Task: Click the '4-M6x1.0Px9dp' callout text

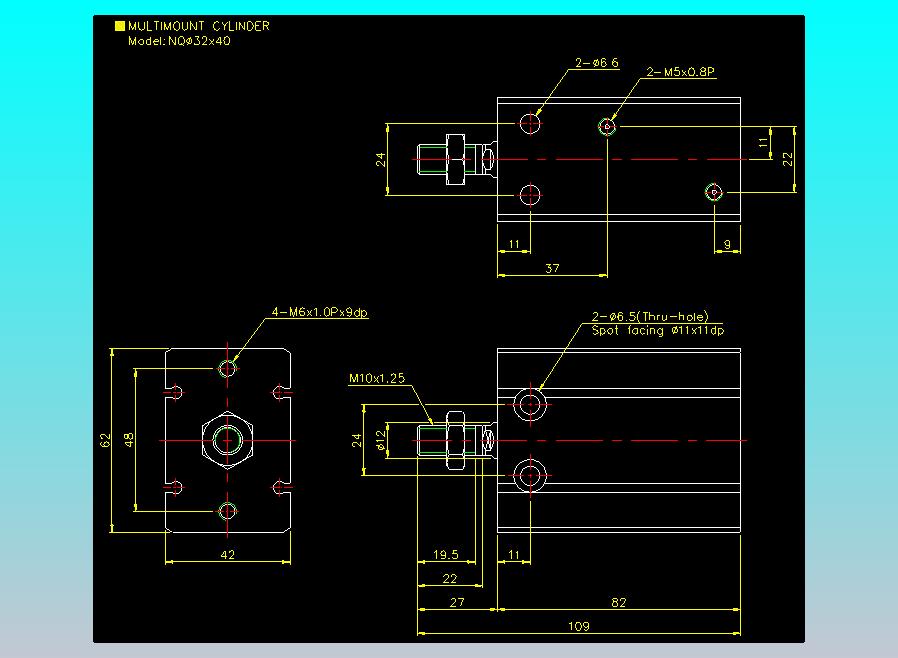Action: coord(320,312)
